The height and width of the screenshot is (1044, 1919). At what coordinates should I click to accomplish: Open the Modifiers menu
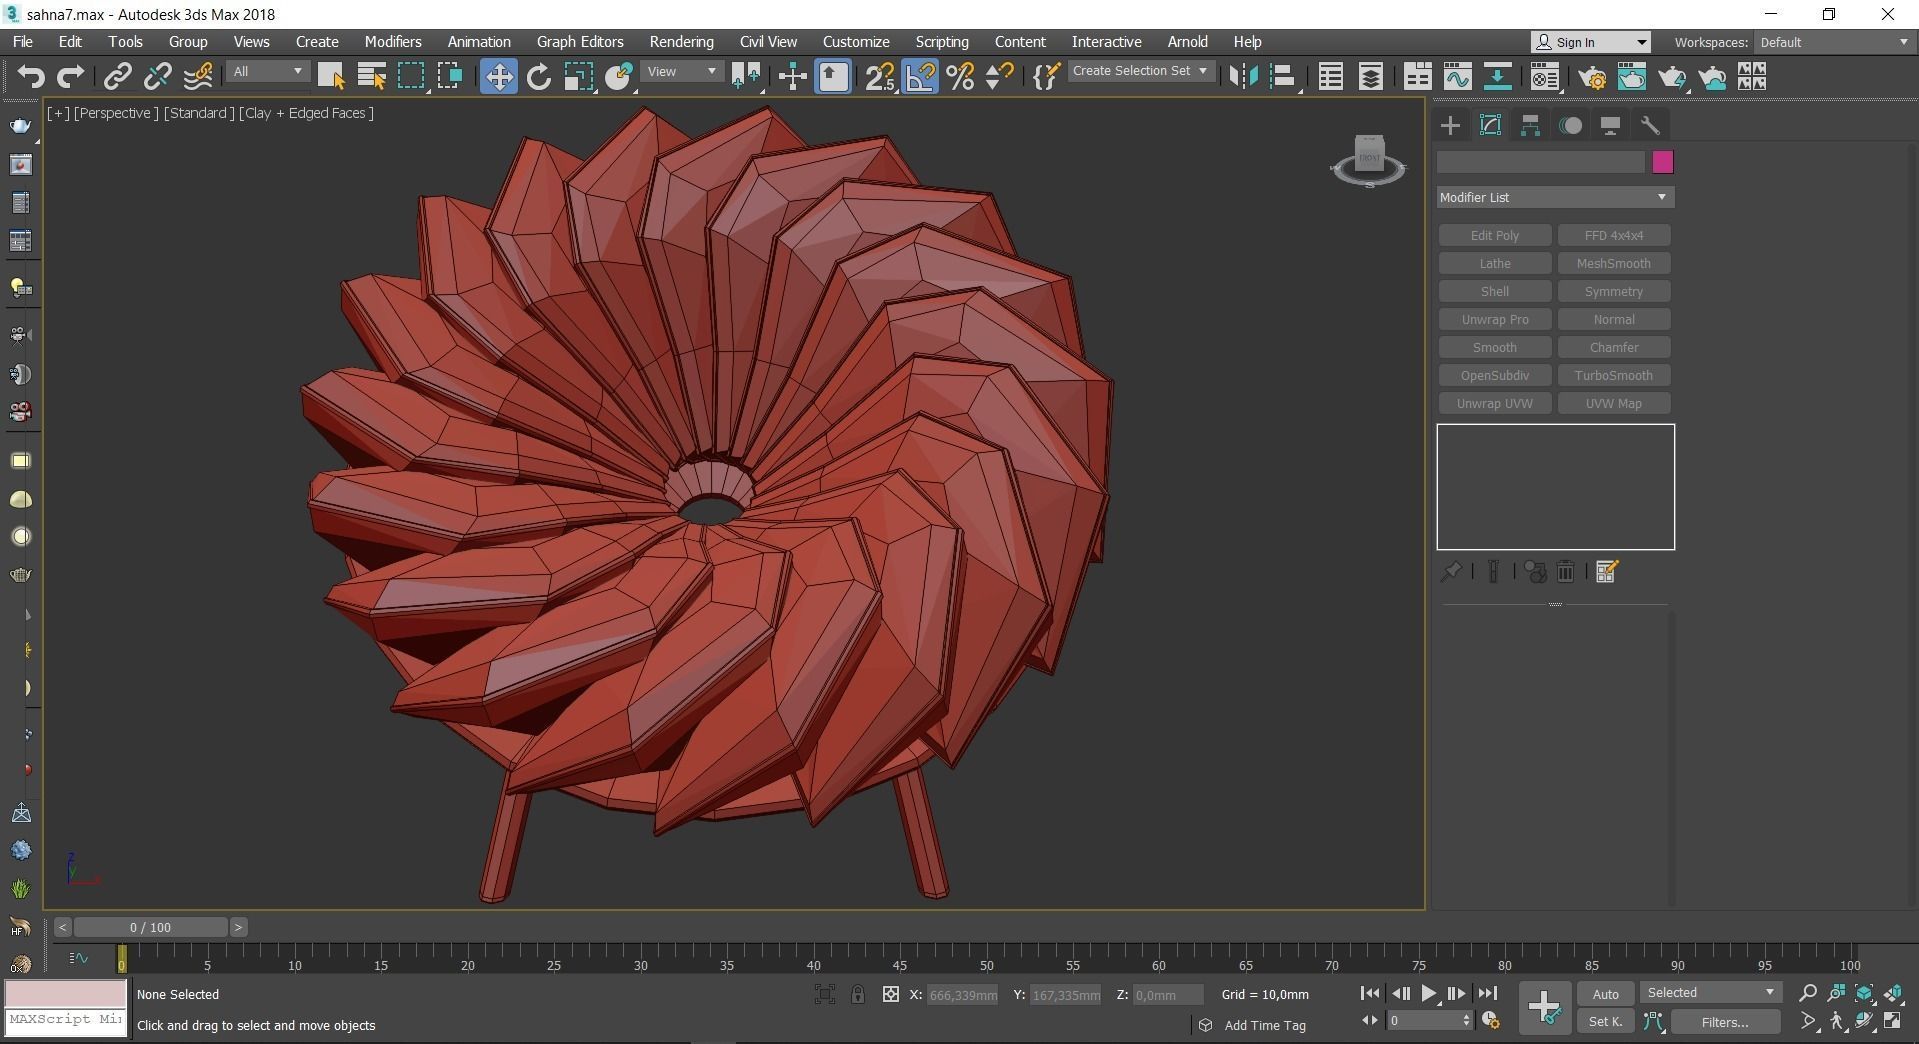[x=392, y=42]
